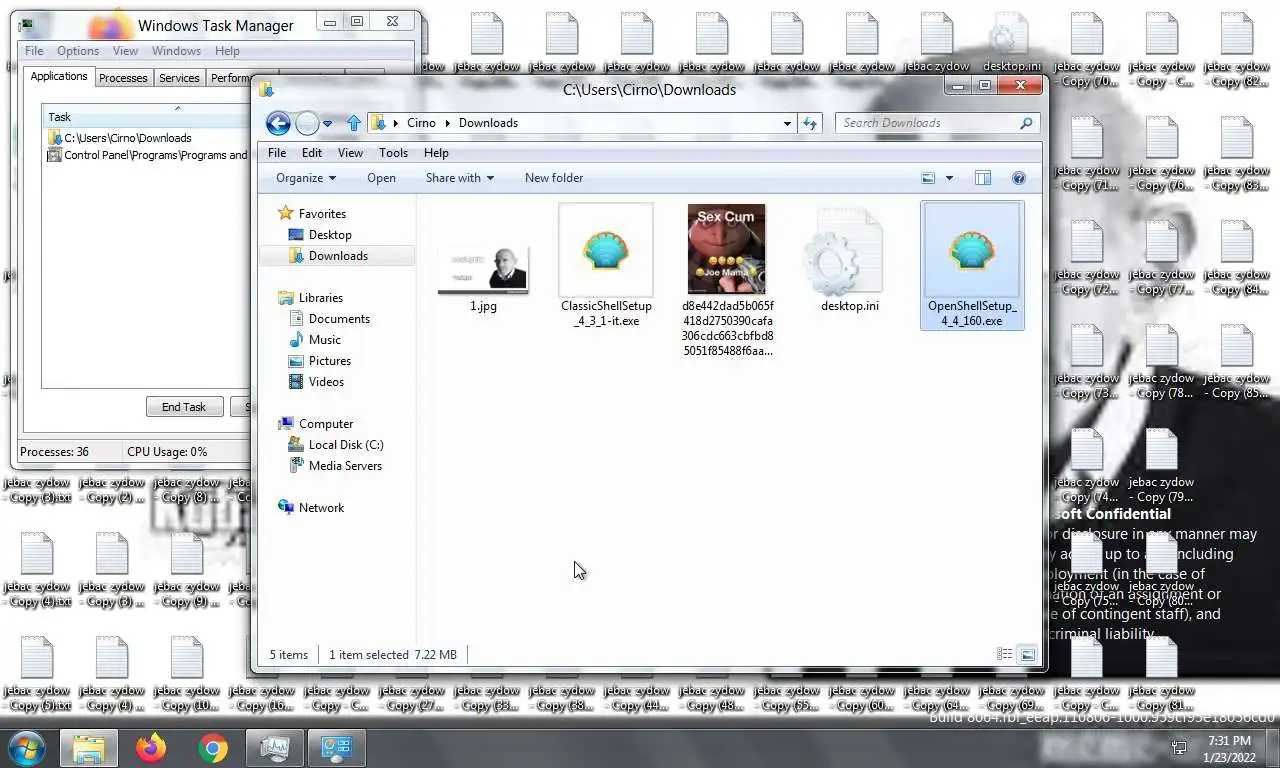Open the recent locations dropdown arrow

(327, 124)
